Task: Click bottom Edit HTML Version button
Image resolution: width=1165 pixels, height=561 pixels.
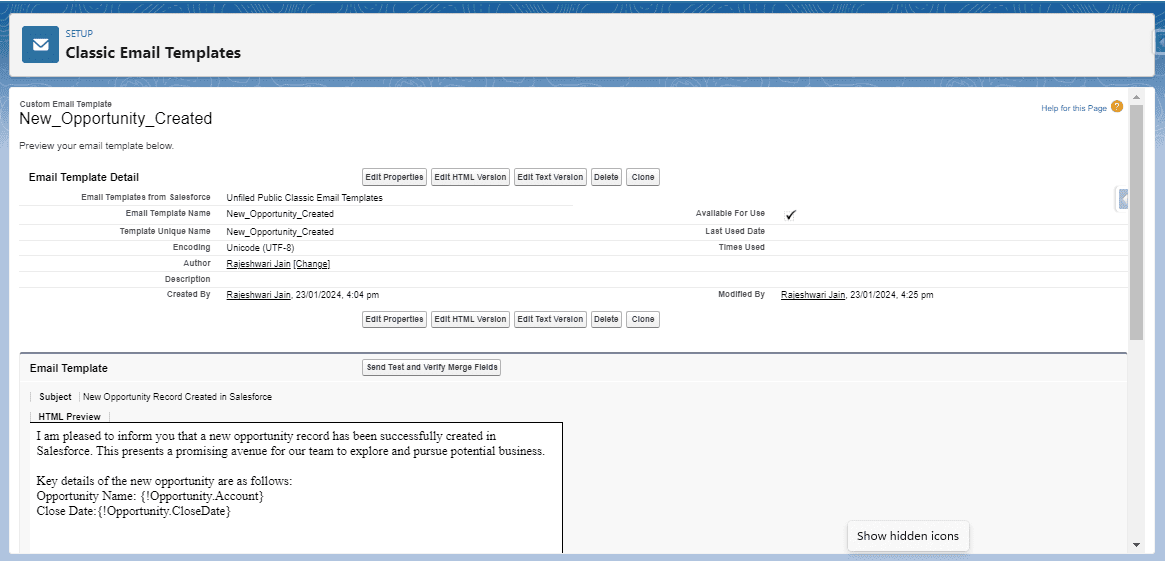Action: (x=470, y=319)
